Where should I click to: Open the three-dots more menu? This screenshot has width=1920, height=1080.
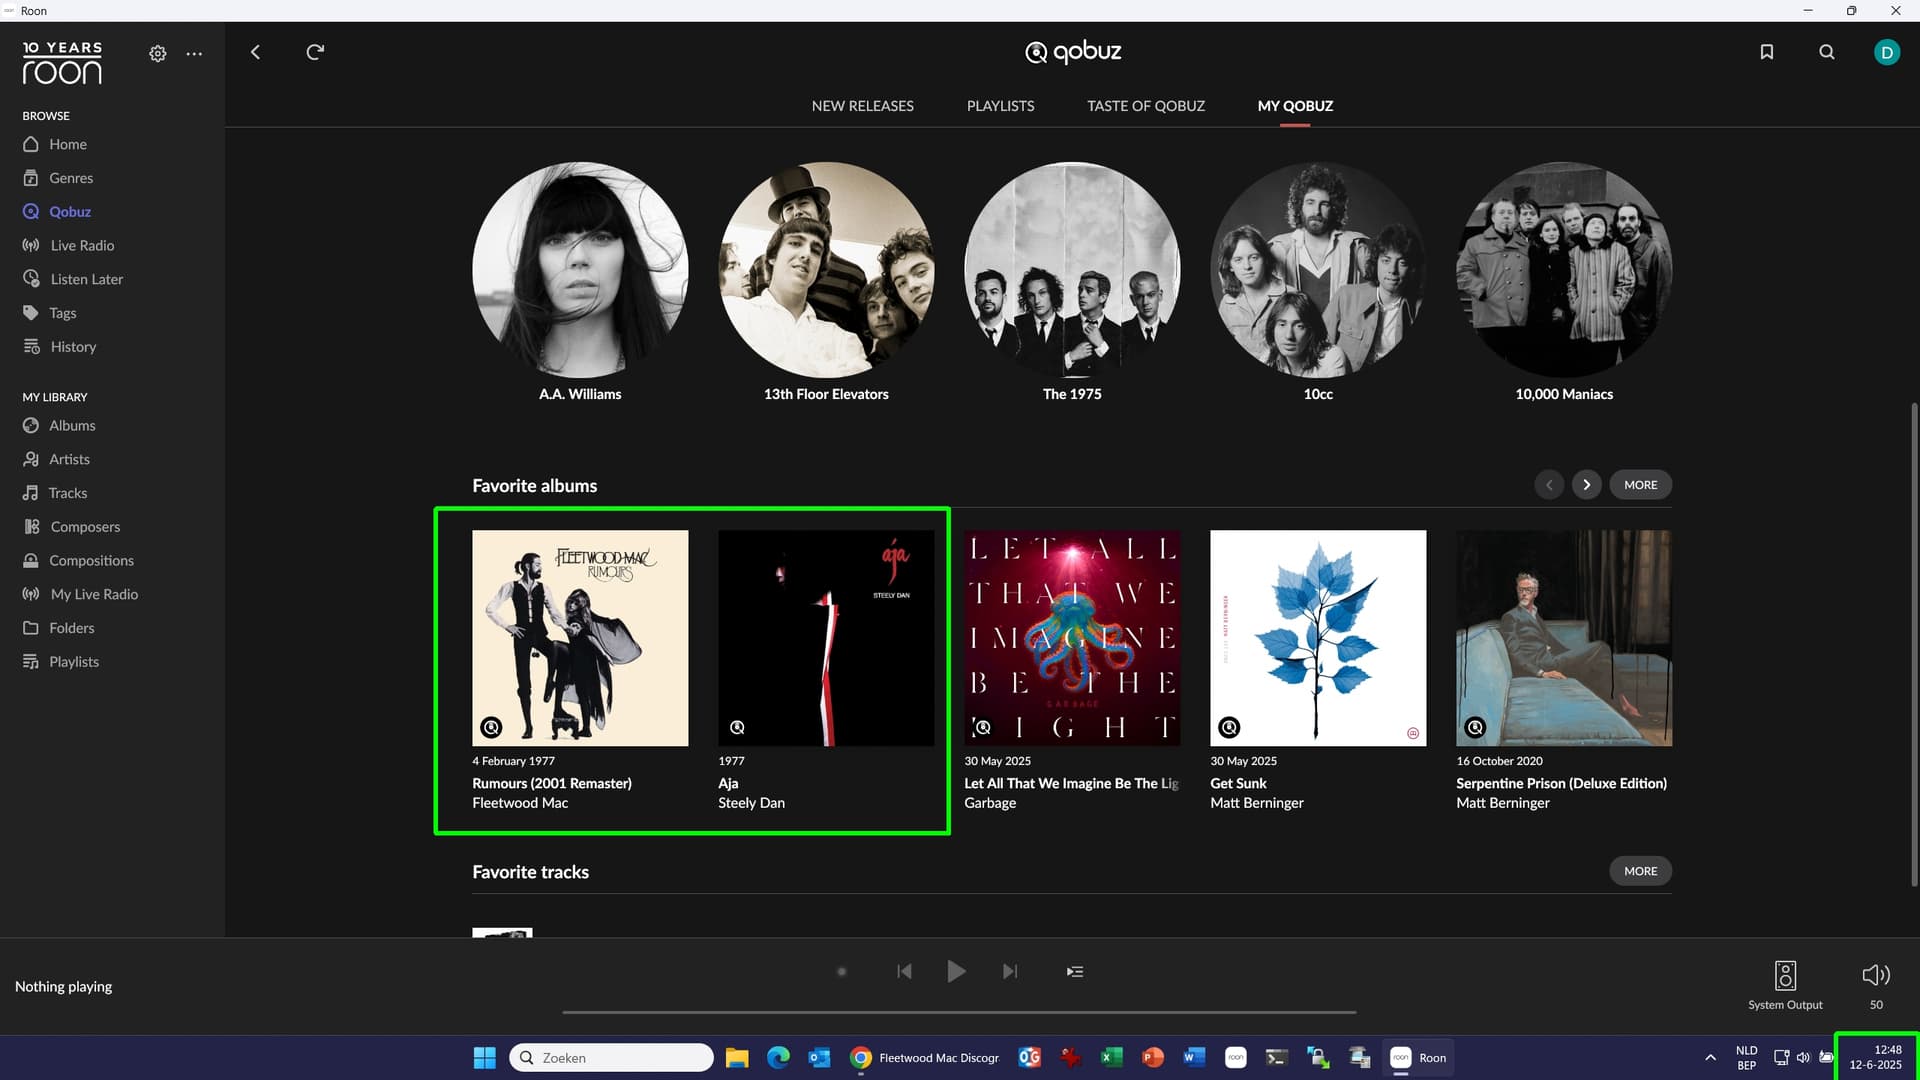194,53
